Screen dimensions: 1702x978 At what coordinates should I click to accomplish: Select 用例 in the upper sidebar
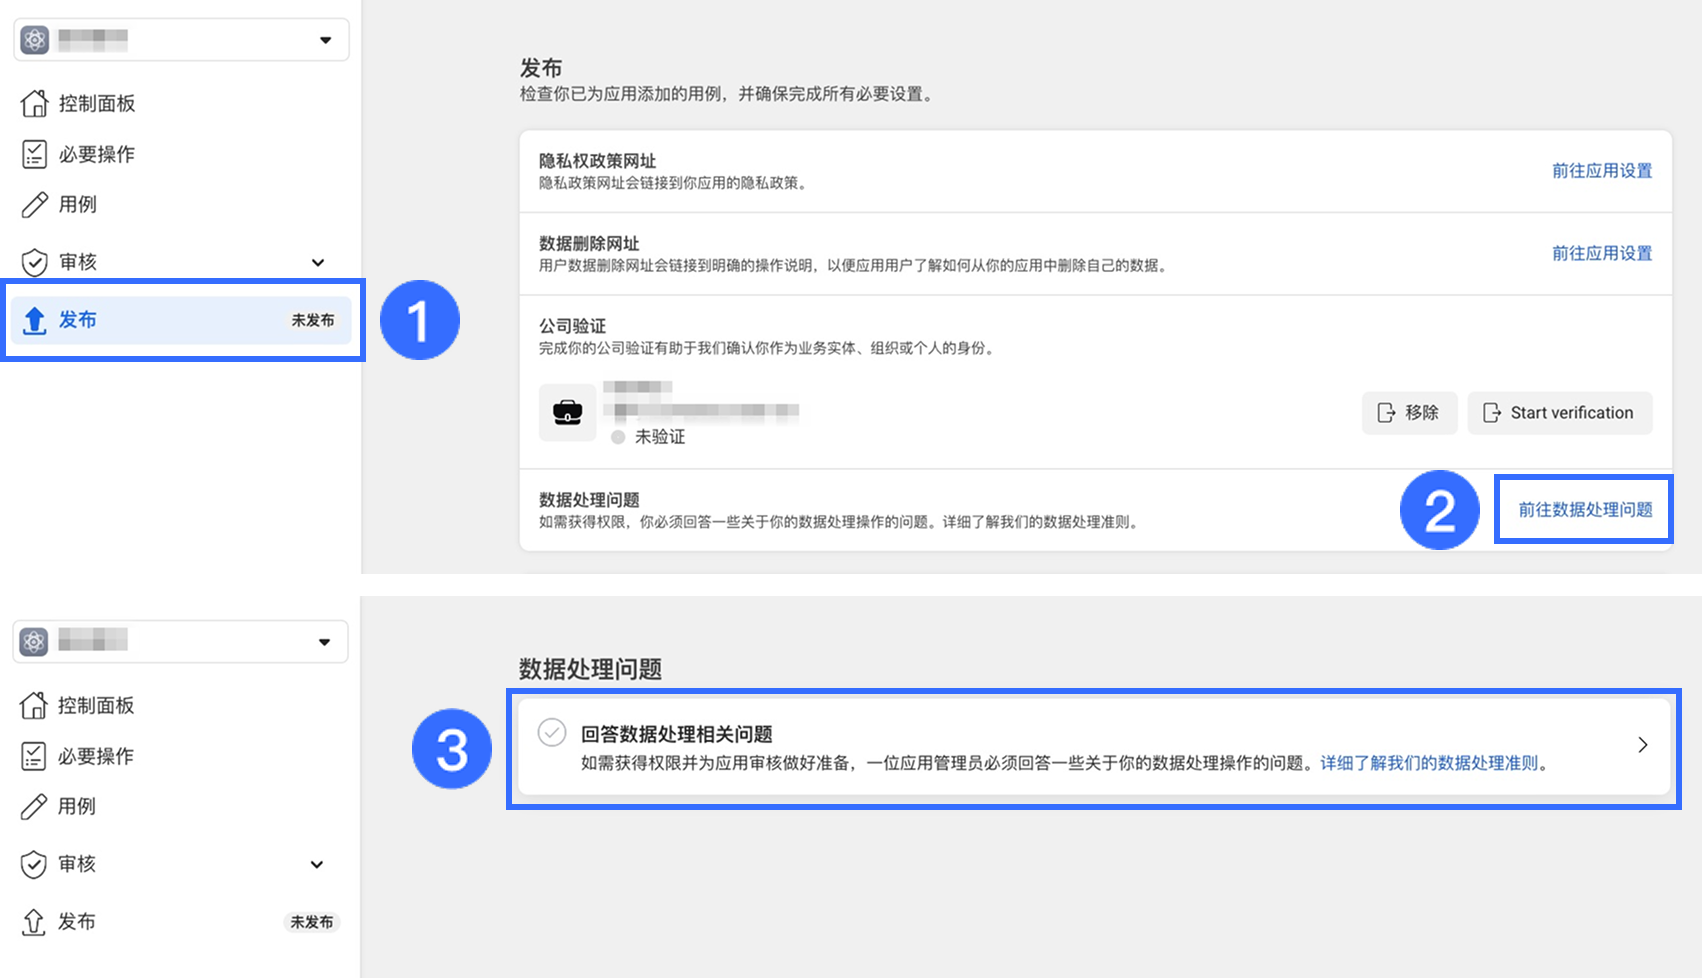pyautogui.click(x=78, y=205)
